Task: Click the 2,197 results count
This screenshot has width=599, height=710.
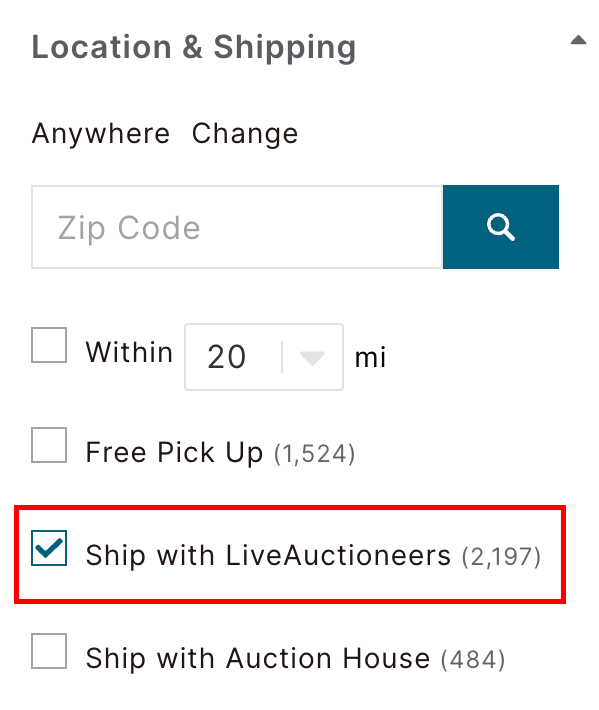Action: (x=501, y=557)
